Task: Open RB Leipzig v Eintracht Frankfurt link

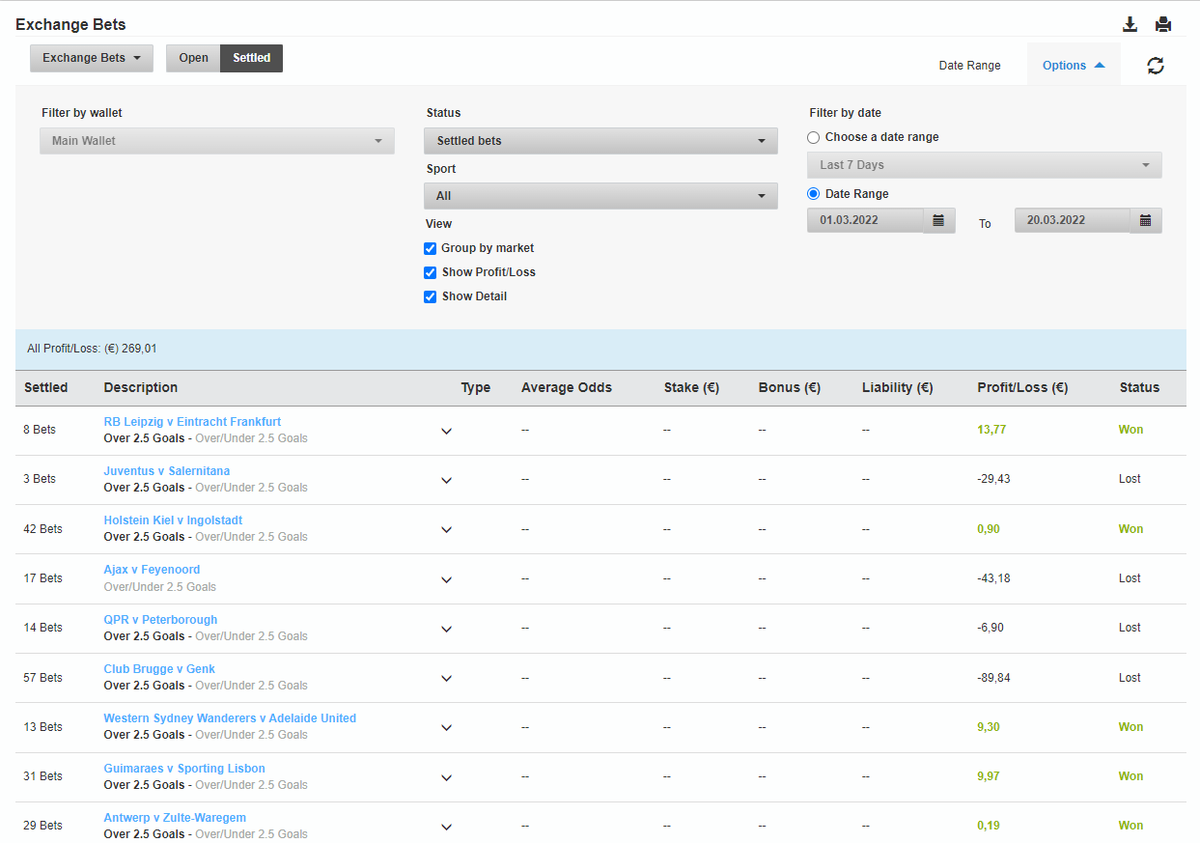Action: point(192,422)
